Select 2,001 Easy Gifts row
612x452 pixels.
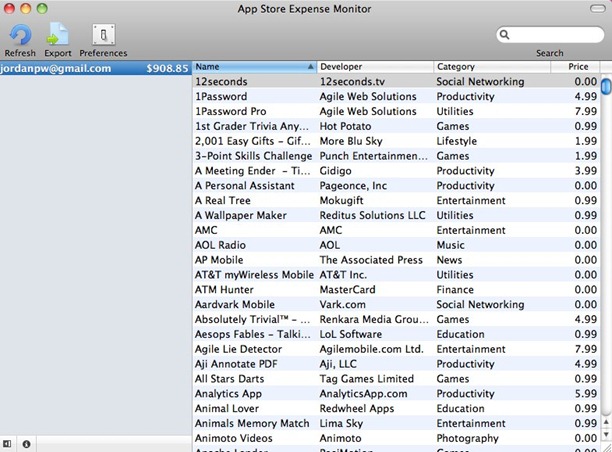(x=396, y=141)
